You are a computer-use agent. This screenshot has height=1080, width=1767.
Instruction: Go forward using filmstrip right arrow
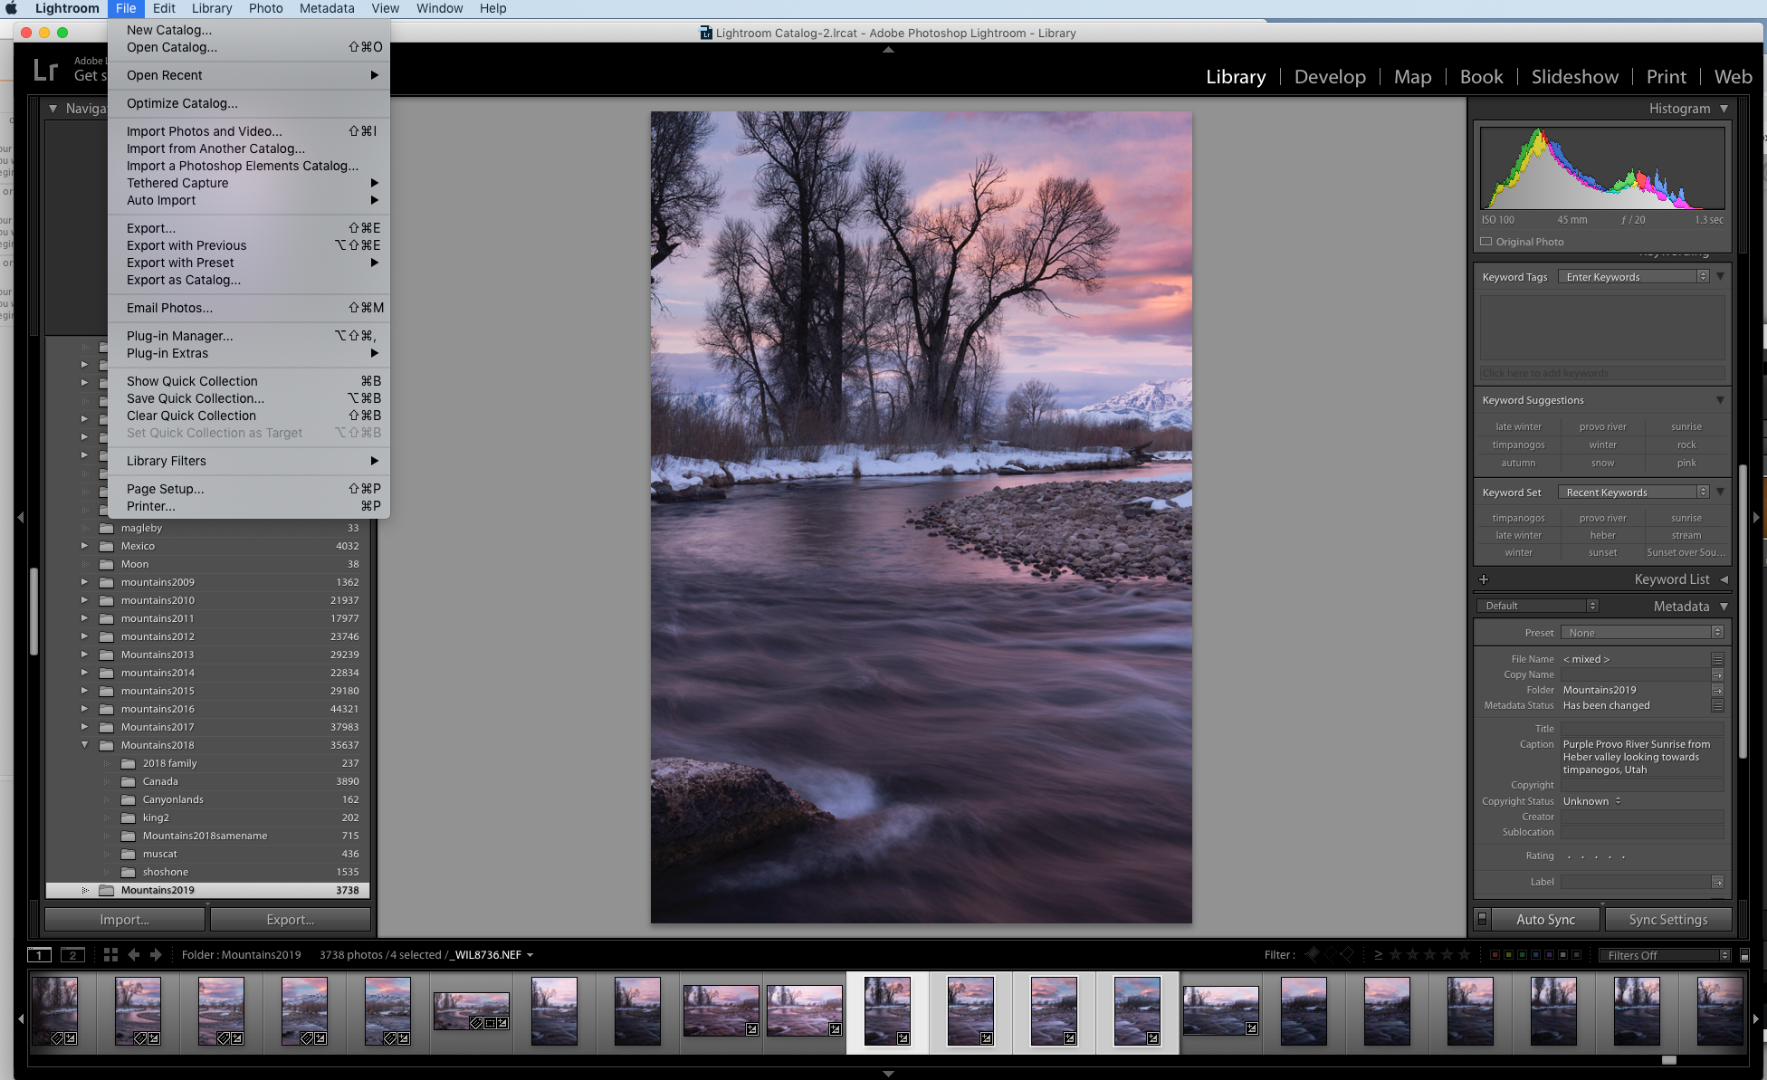pyautogui.click(x=155, y=955)
